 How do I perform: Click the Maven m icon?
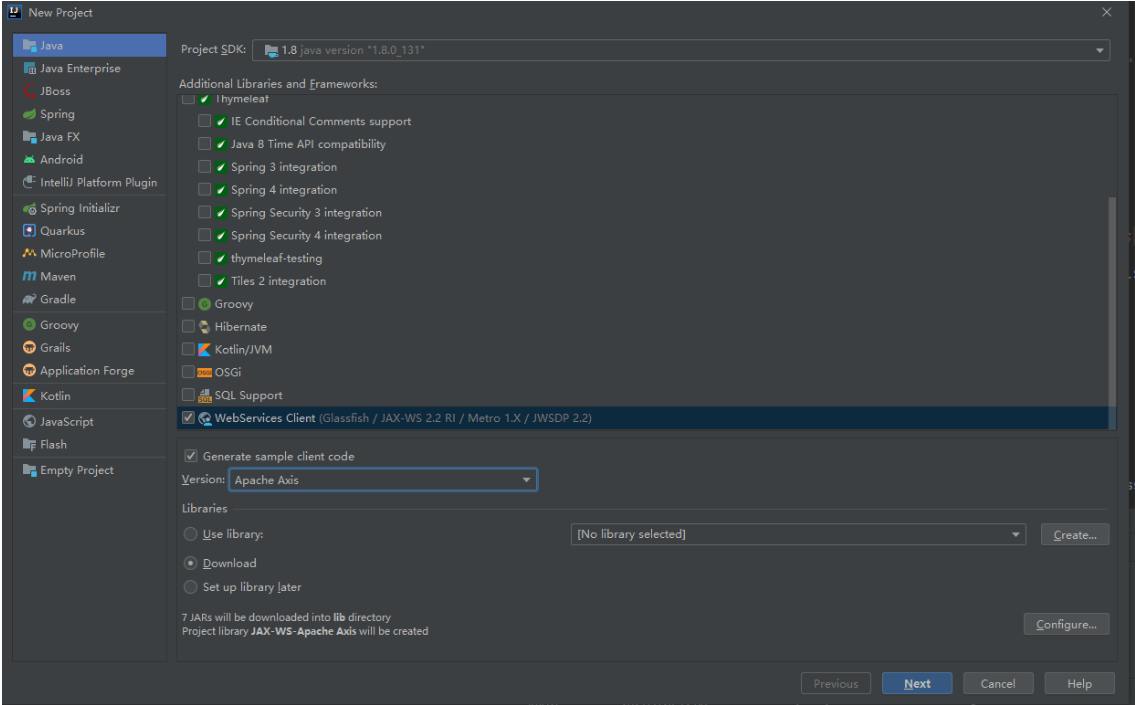(x=29, y=276)
